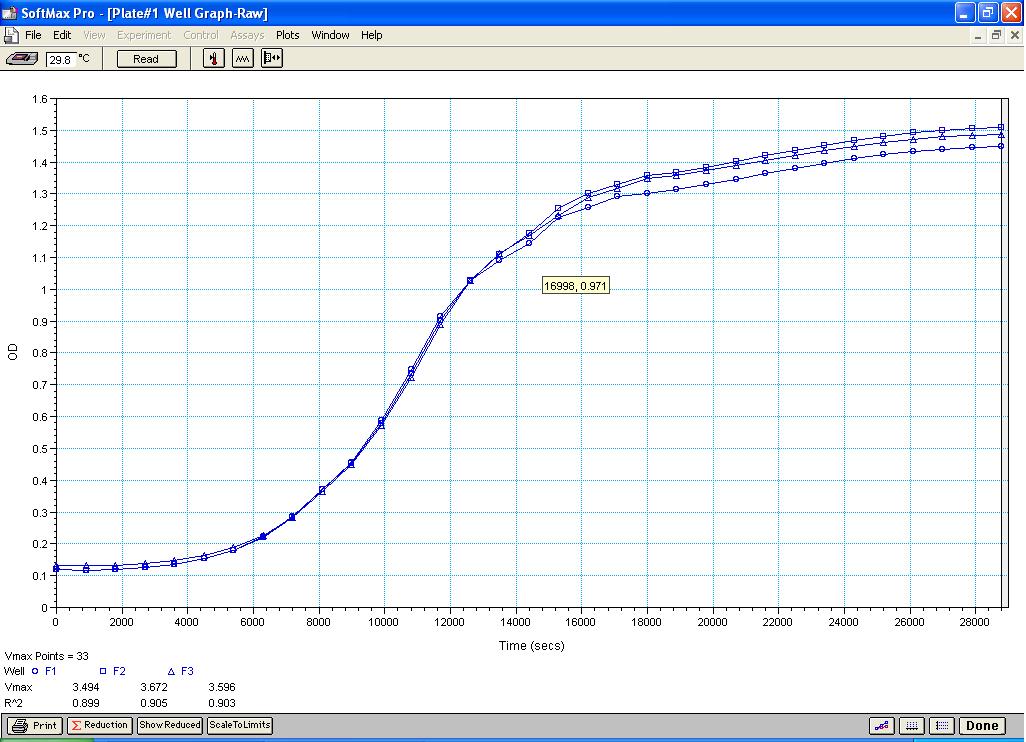The width and height of the screenshot is (1026, 742).
Task: Click the document icon left of File menu
Action: (x=11, y=35)
